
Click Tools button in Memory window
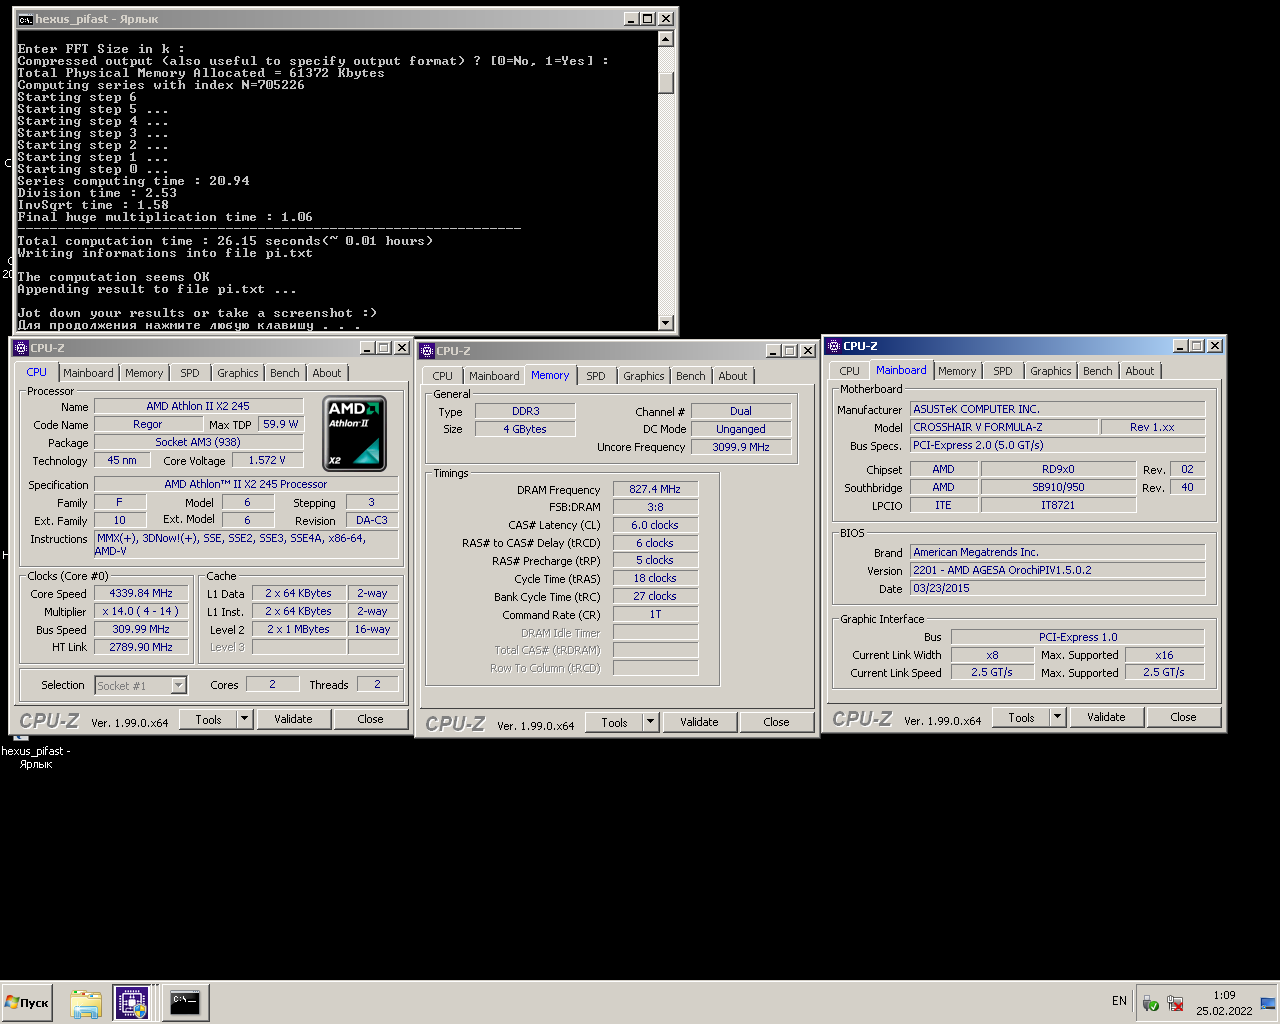(614, 722)
